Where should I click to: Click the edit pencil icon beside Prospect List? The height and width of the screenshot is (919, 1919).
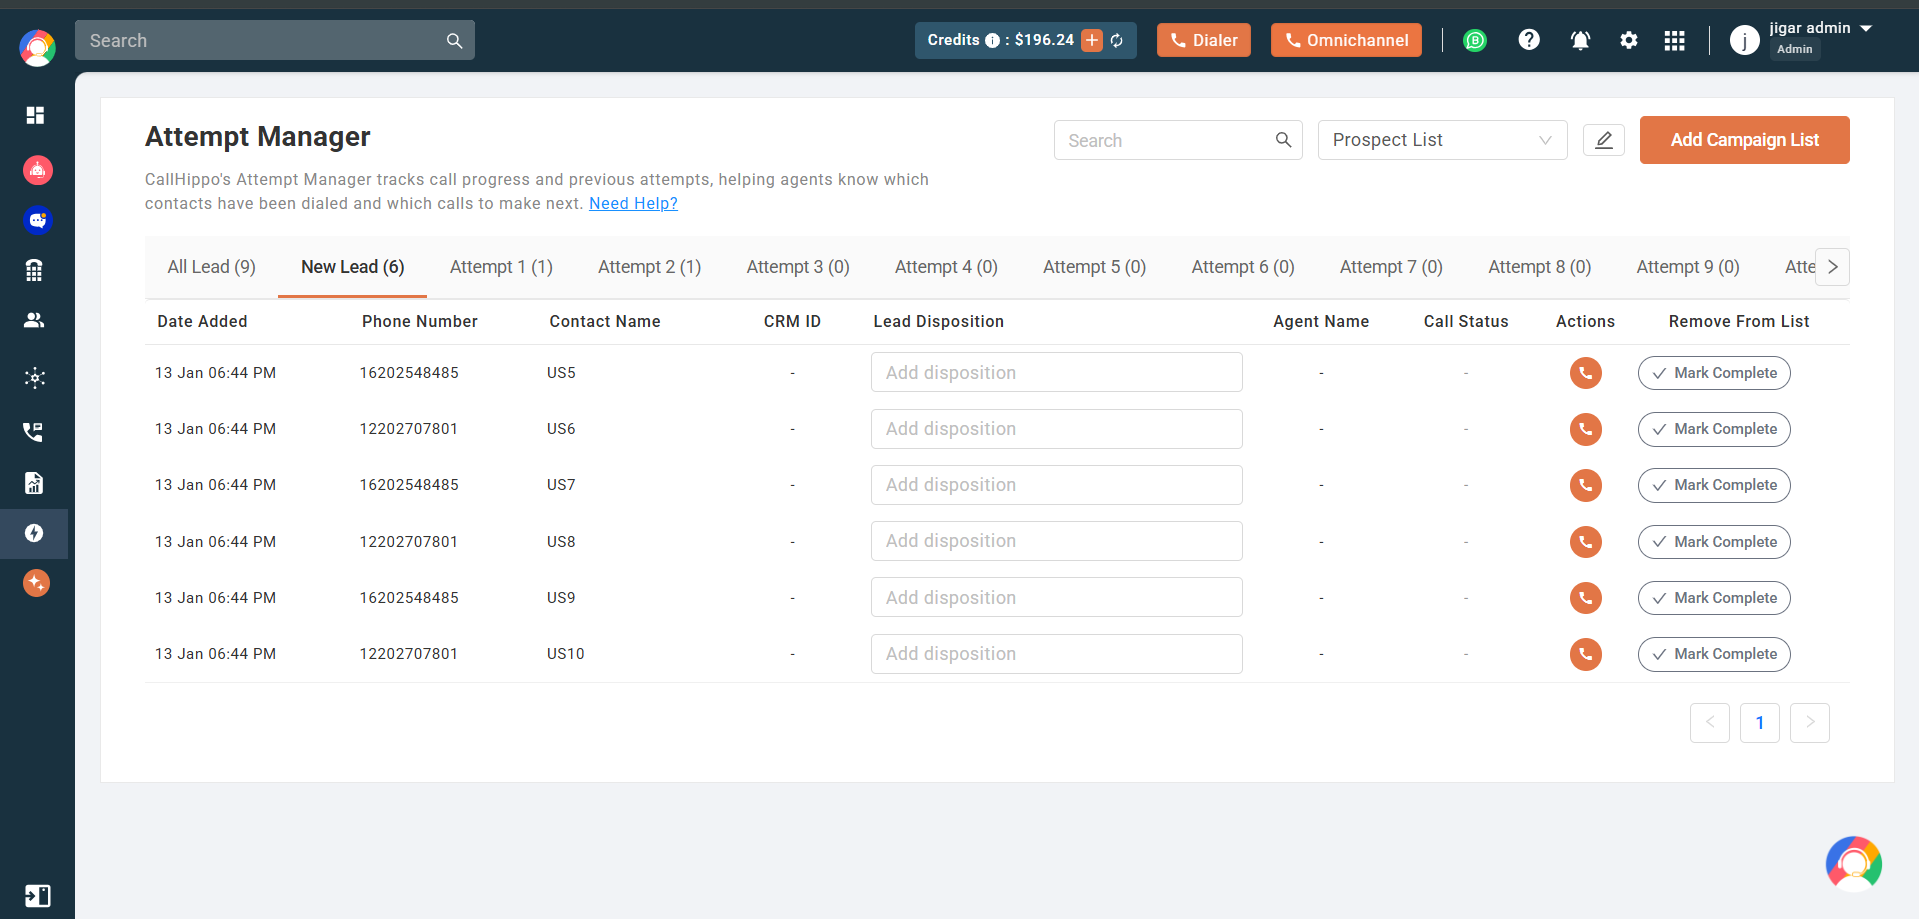point(1604,140)
